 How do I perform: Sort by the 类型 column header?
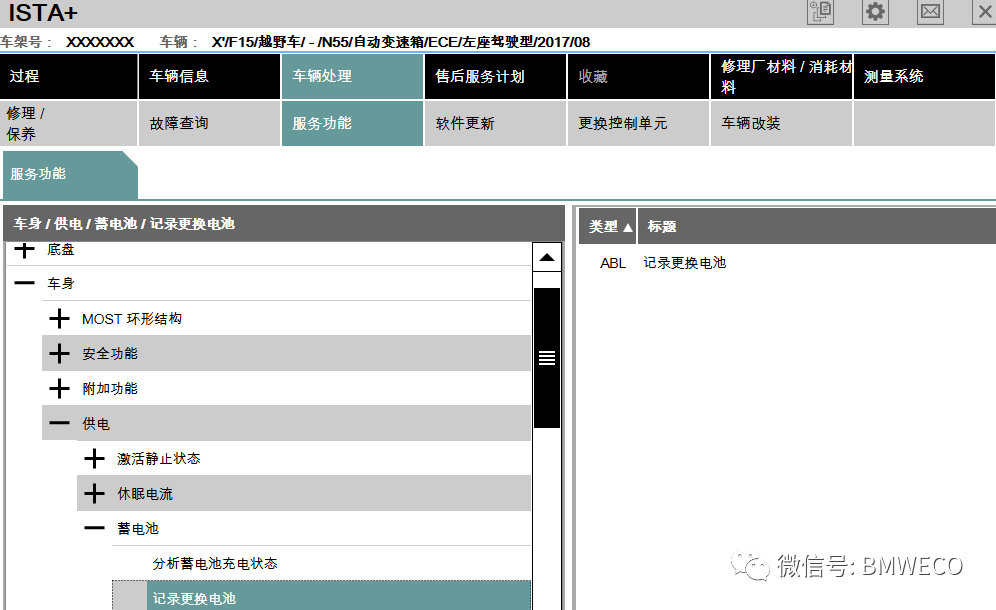607,226
